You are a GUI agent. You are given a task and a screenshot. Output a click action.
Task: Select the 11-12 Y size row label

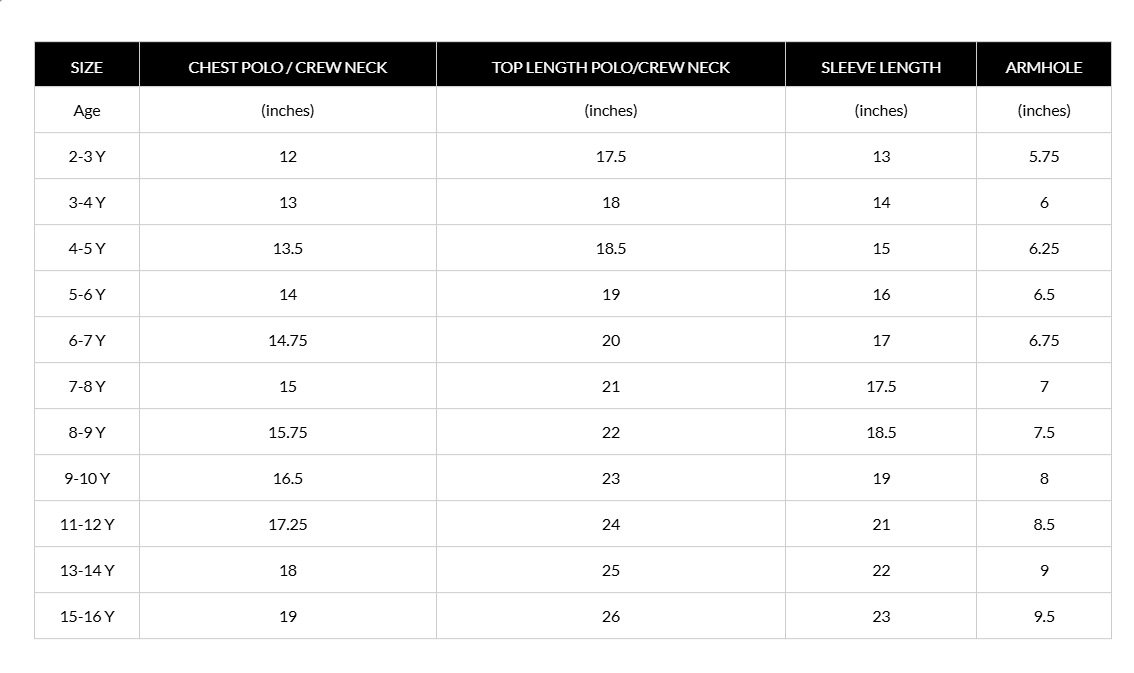87,525
